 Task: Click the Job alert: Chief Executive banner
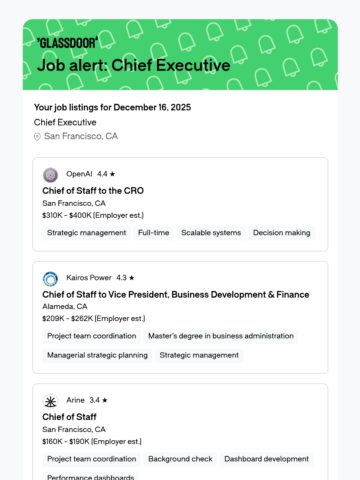[x=180, y=55]
